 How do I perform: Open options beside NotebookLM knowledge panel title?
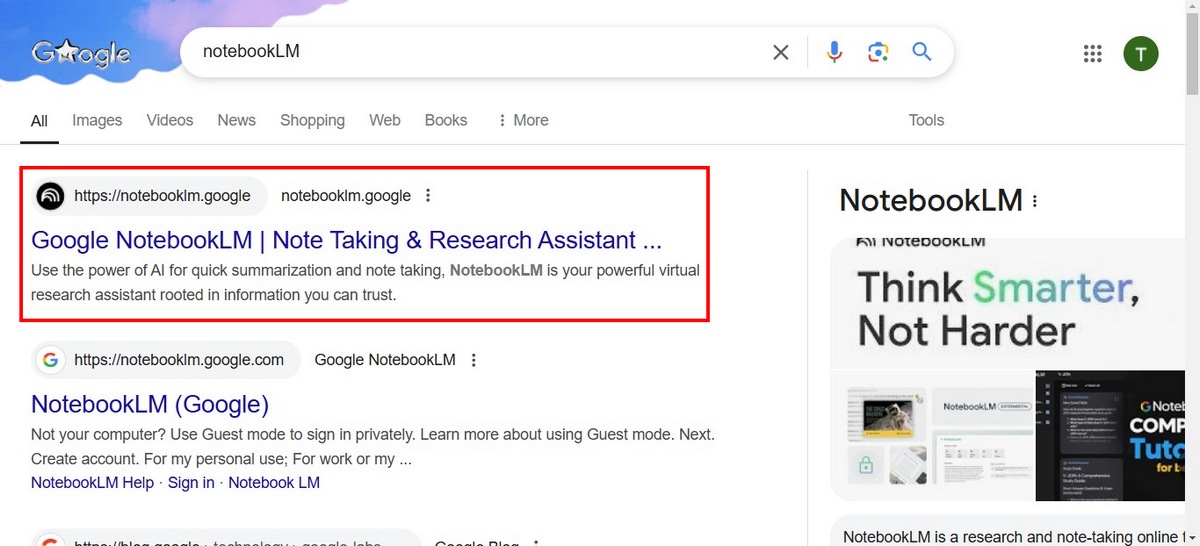pyautogui.click(x=1035, y=201)
